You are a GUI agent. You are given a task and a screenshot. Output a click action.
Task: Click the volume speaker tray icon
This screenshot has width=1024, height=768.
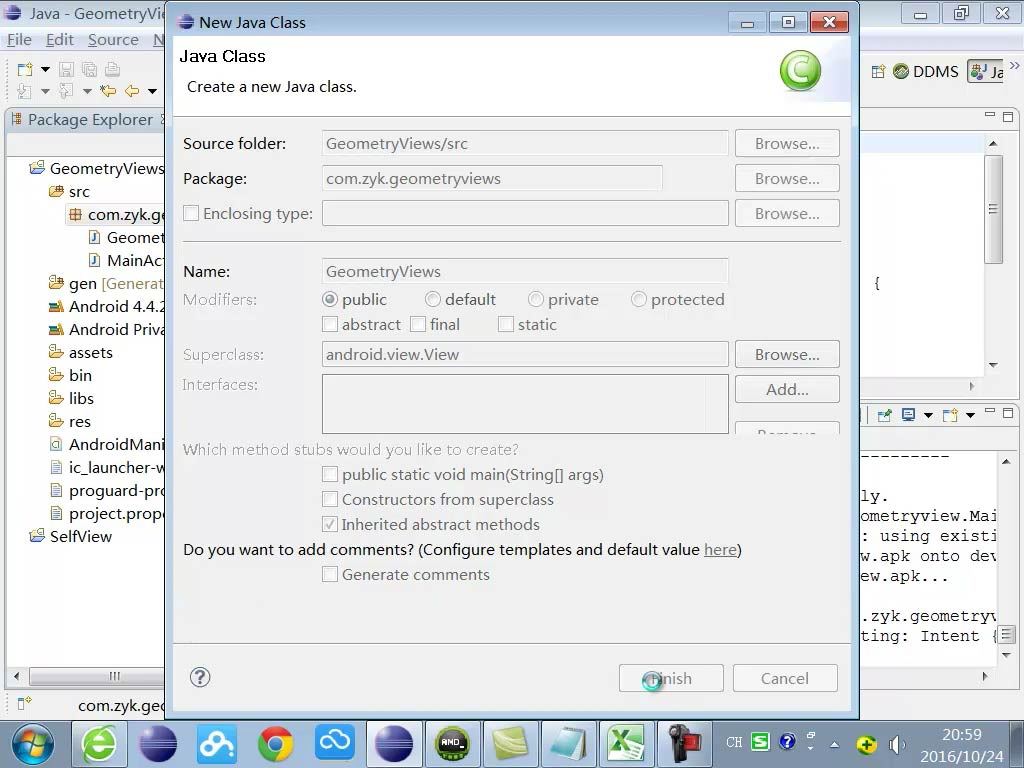point(898,744)
